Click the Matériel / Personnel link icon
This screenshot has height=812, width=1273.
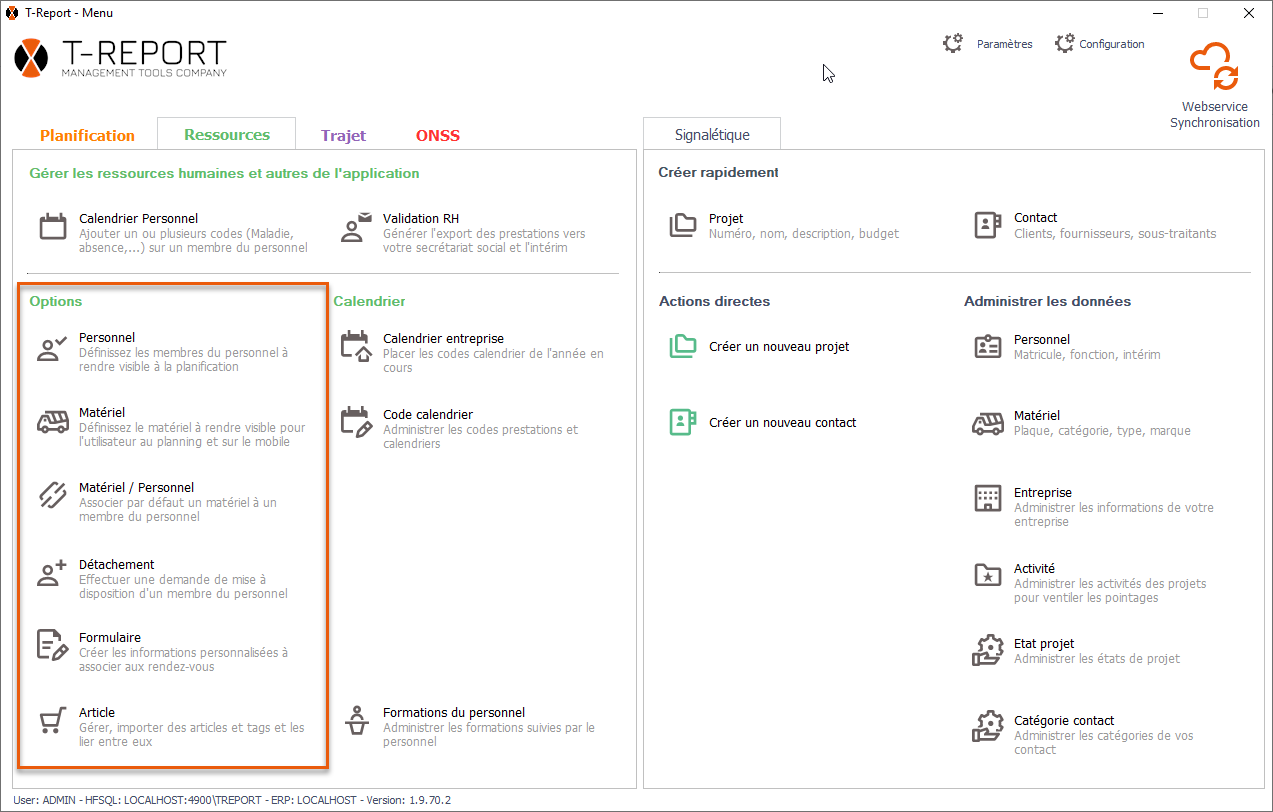(53, 496)
